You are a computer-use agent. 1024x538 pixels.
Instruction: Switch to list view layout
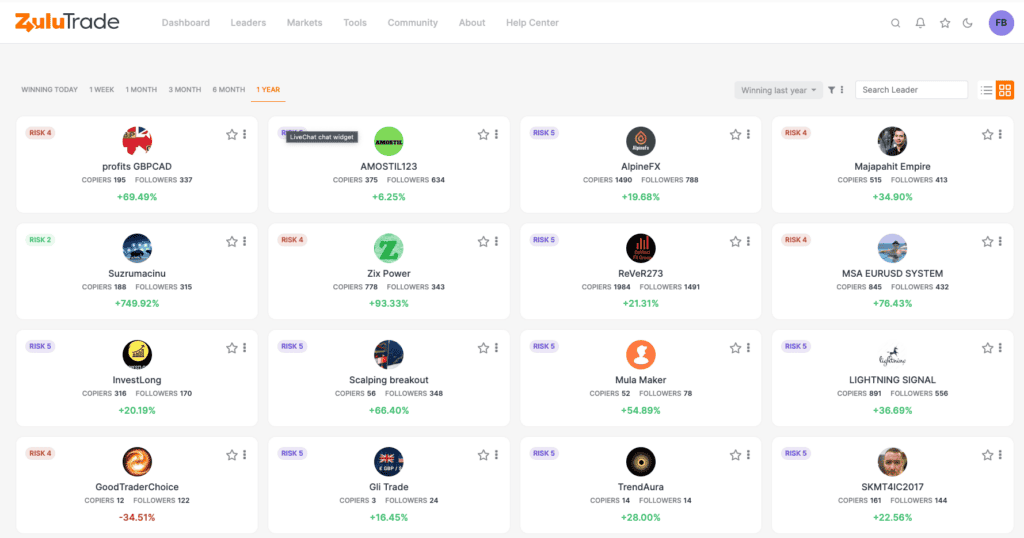[x=986, y=90]
